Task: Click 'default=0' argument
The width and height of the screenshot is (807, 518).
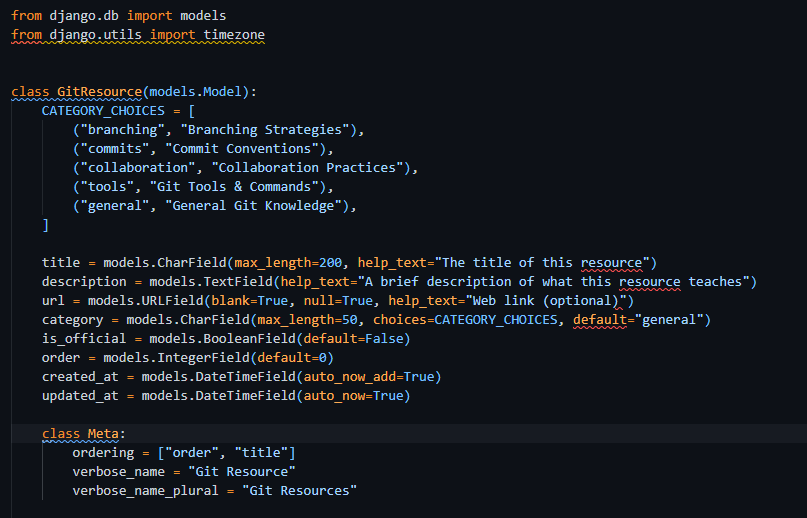Action: [x=291, y=358]
